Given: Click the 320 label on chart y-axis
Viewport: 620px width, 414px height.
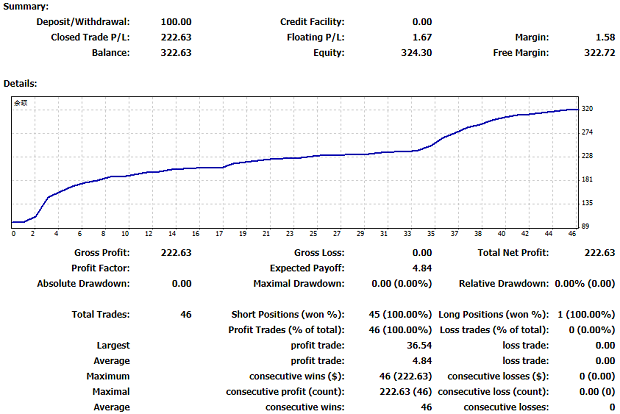Looking at the screenshot, I should coord(588,109).
